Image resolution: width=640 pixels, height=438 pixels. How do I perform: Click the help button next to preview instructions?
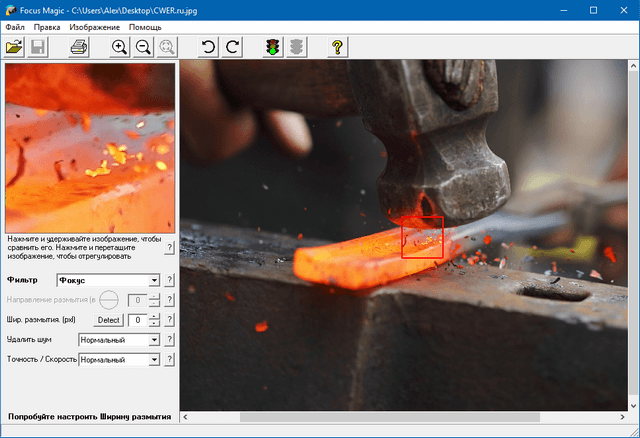pos(170,247)
